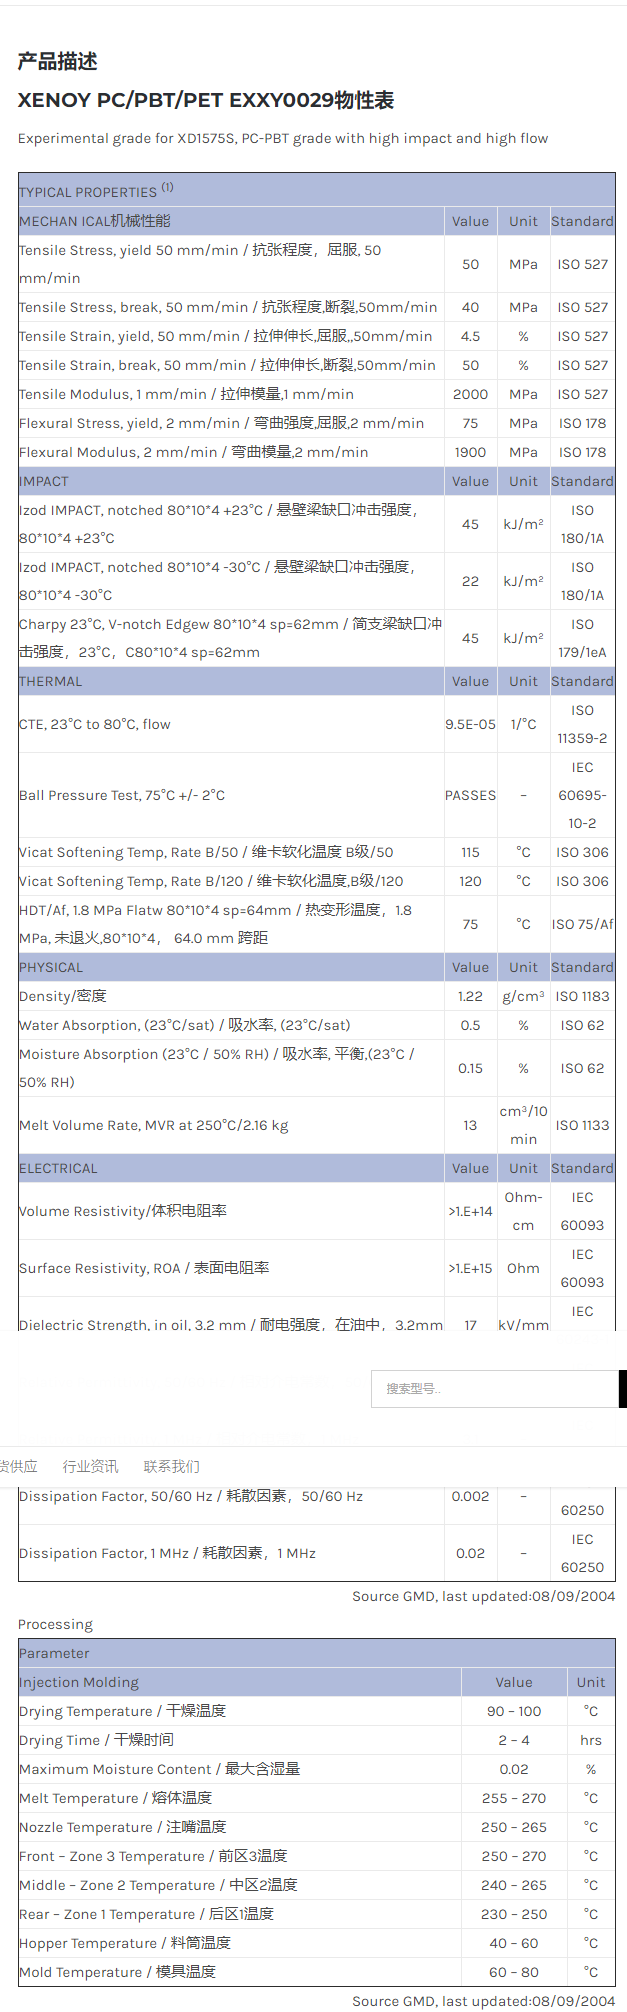
Task: Click the PHYSICAL section header row
Action: 51,967
